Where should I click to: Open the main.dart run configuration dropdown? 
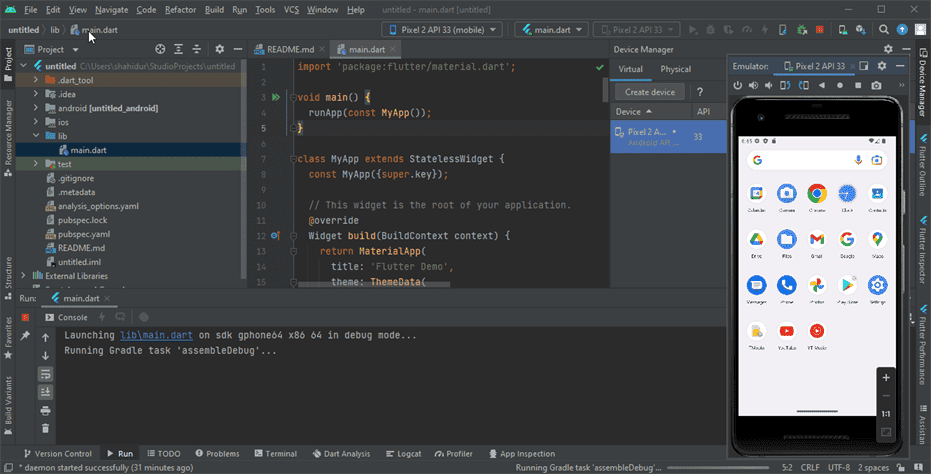(551, 30)
